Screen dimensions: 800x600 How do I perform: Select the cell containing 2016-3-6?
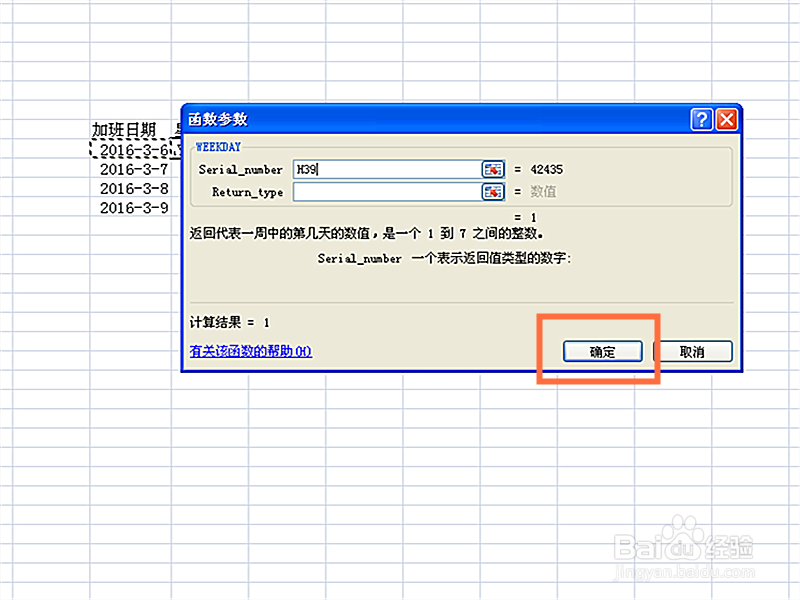pyautogui.click(x=131, y=149)
